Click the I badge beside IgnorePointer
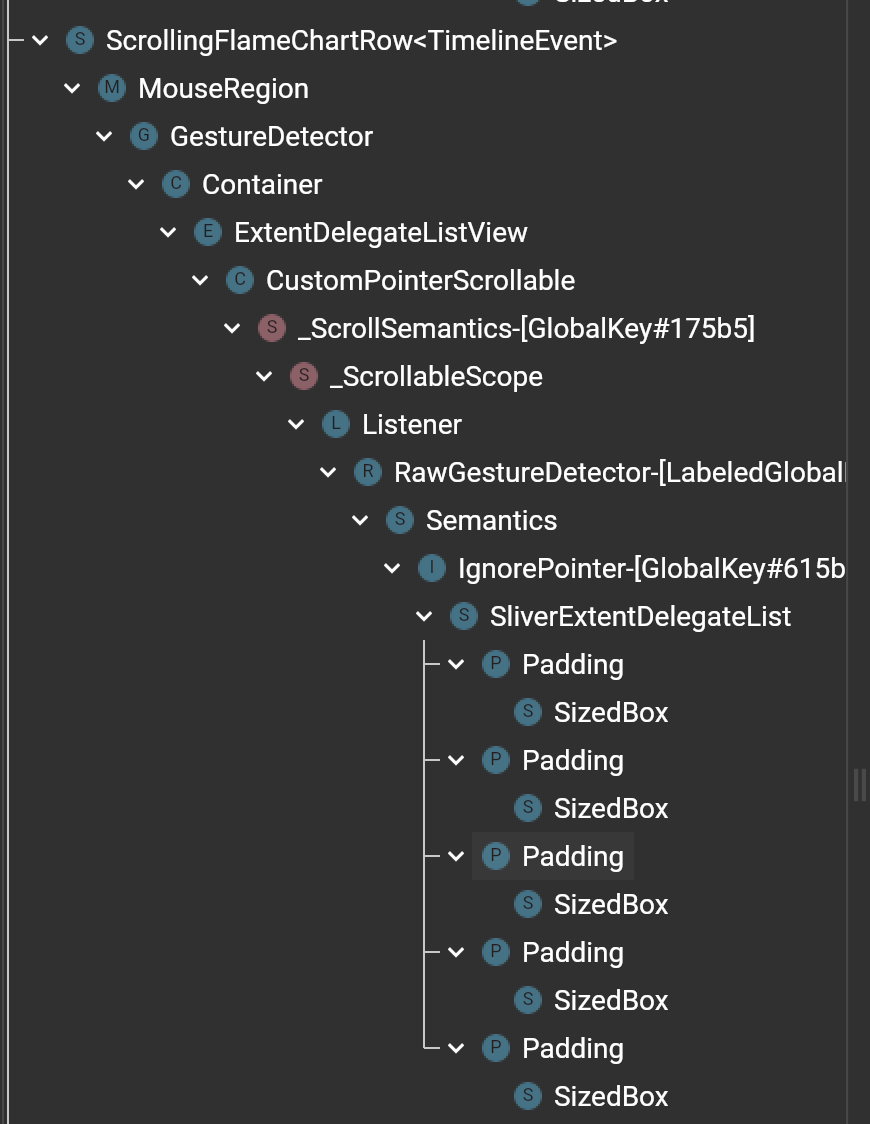The width and height of the screenshot is (870, 1124). coord(432,568)
